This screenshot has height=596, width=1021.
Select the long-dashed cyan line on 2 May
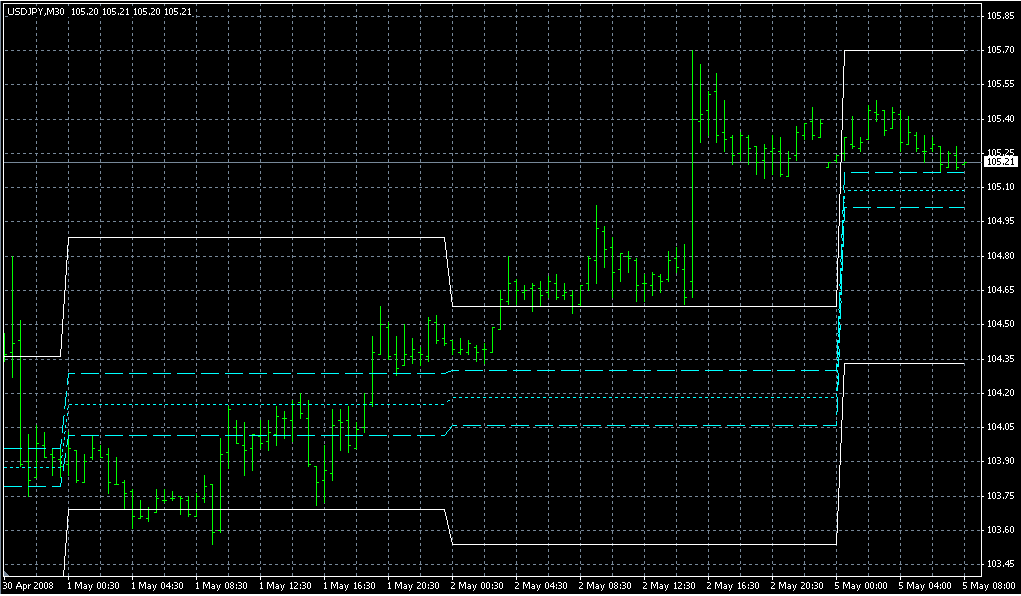(640, 370)
